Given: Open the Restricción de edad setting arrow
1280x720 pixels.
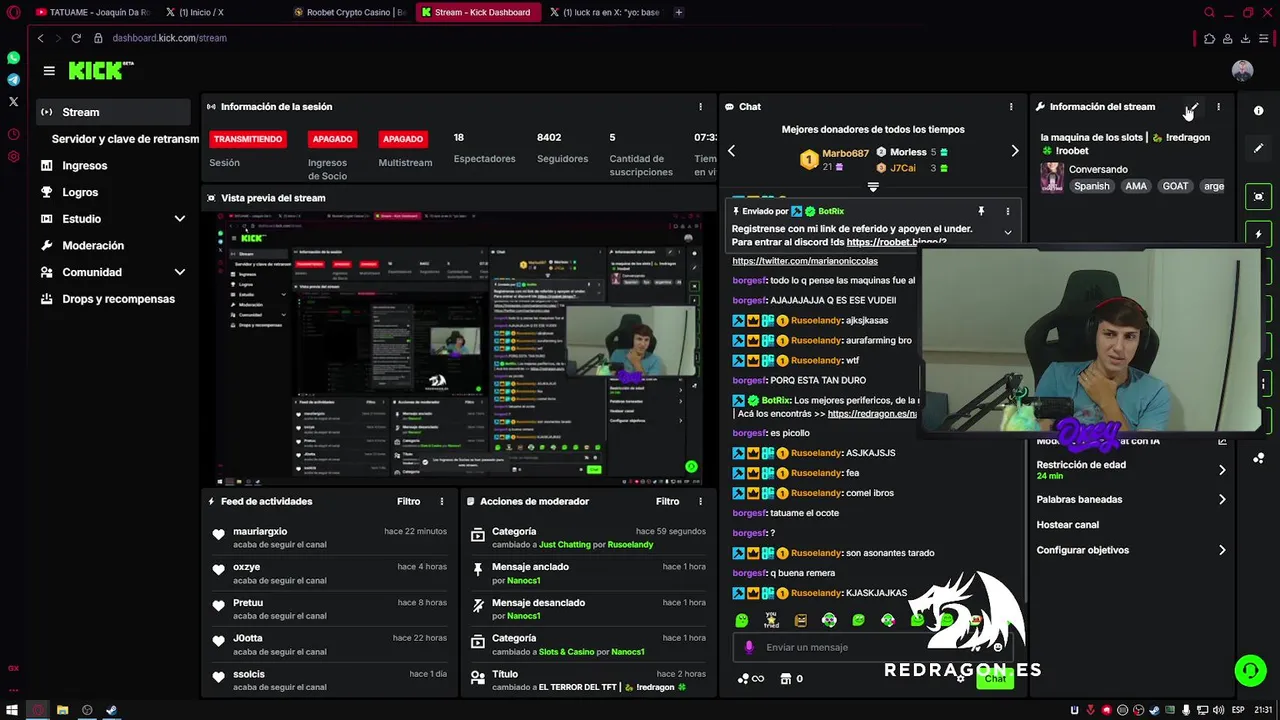Looking at the screenshot, I should click(1221, 470).
